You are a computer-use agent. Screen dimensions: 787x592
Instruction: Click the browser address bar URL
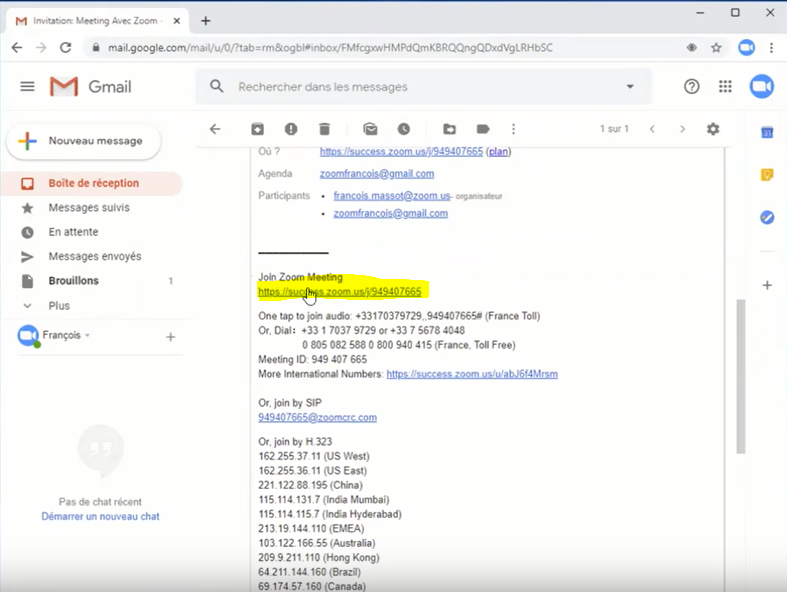pyautogui.click(x=330, y=48)
